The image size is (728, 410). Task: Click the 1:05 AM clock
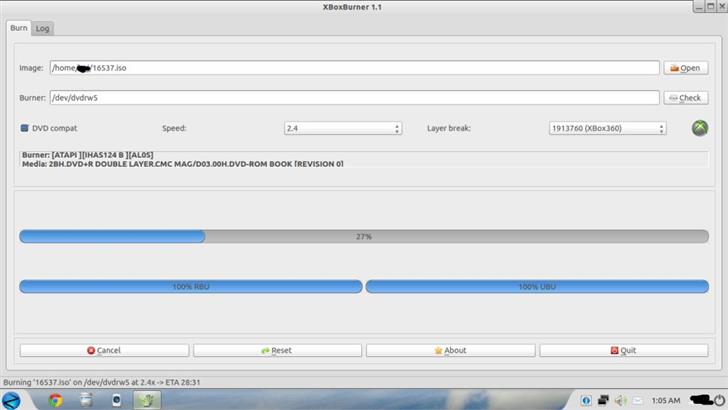(x=666, y=400)
